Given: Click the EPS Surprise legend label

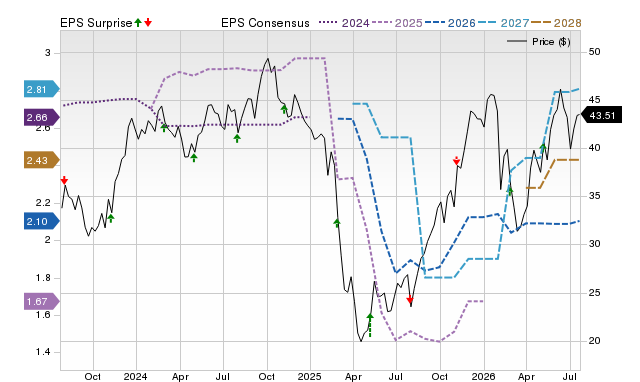Looking at the screenshot, I should click(x=96, y=23).
